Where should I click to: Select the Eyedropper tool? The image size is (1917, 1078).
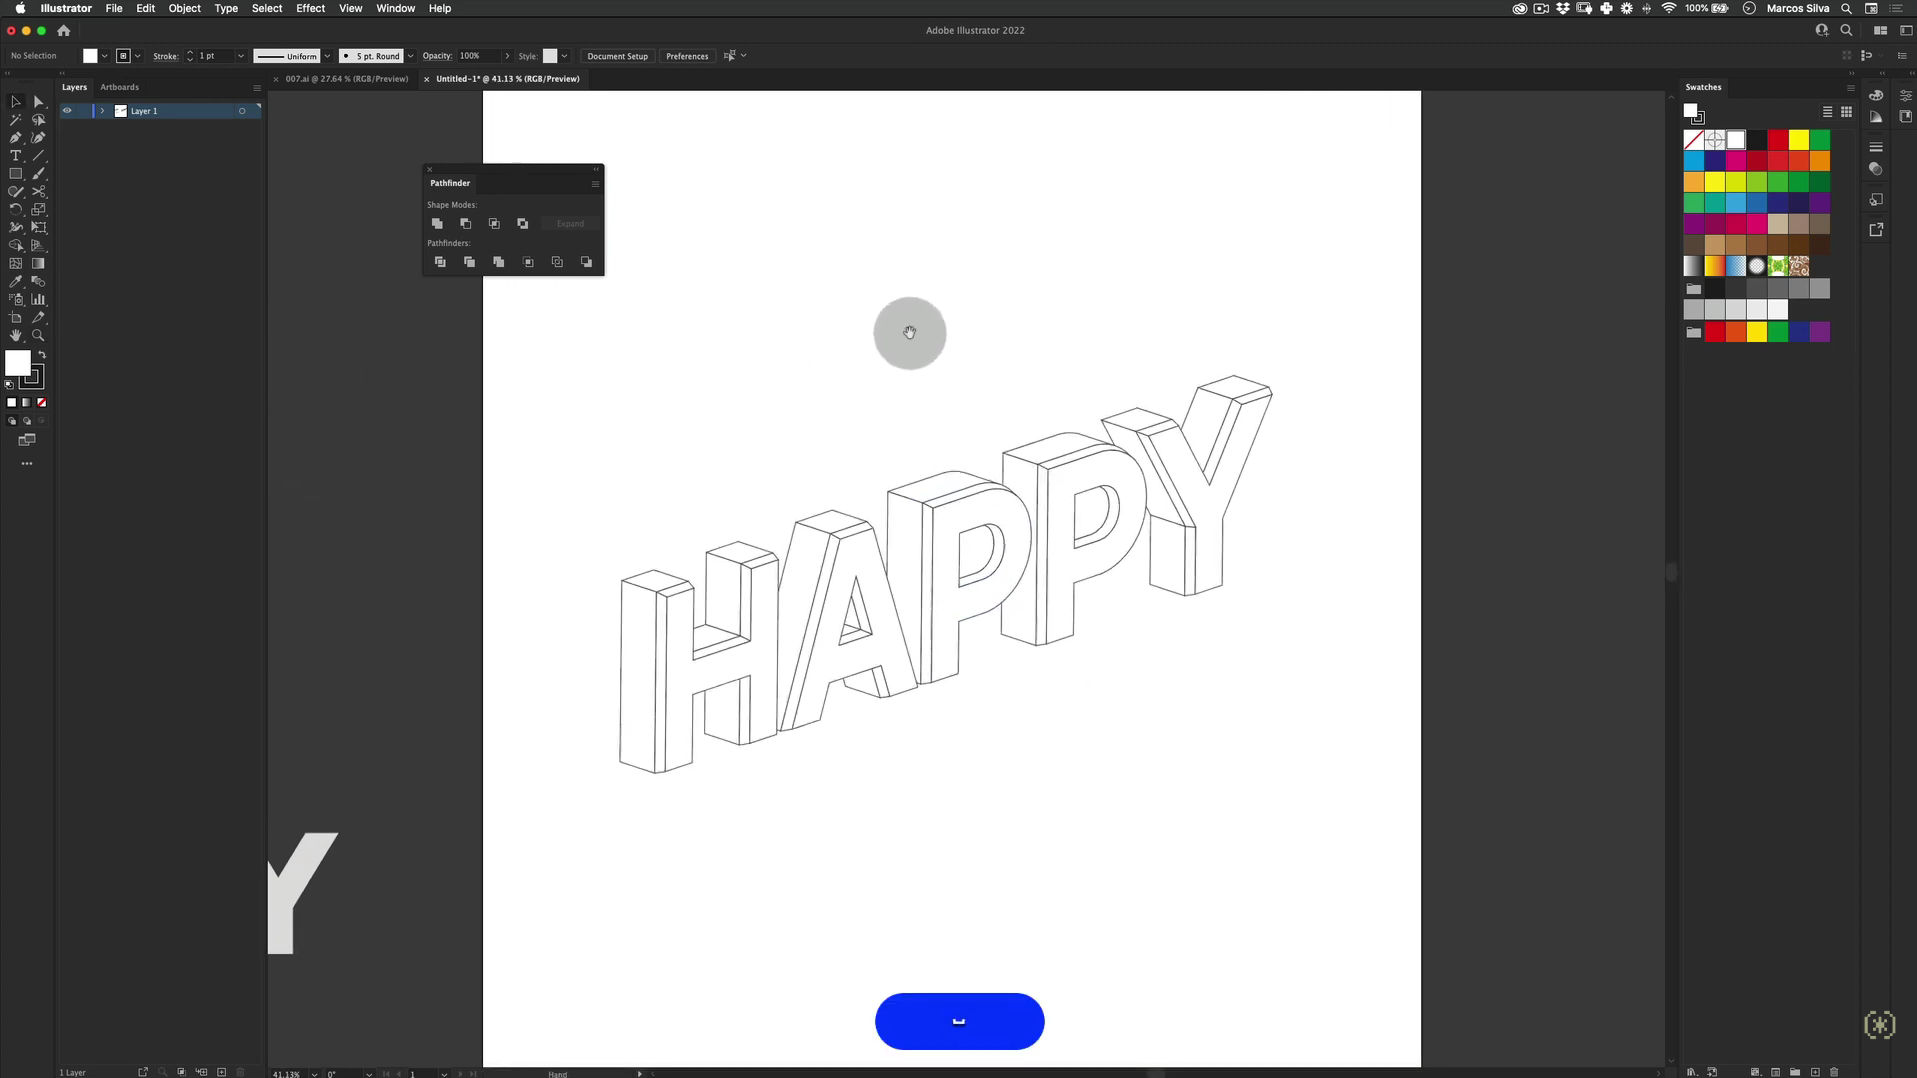(x=15, y=282)
